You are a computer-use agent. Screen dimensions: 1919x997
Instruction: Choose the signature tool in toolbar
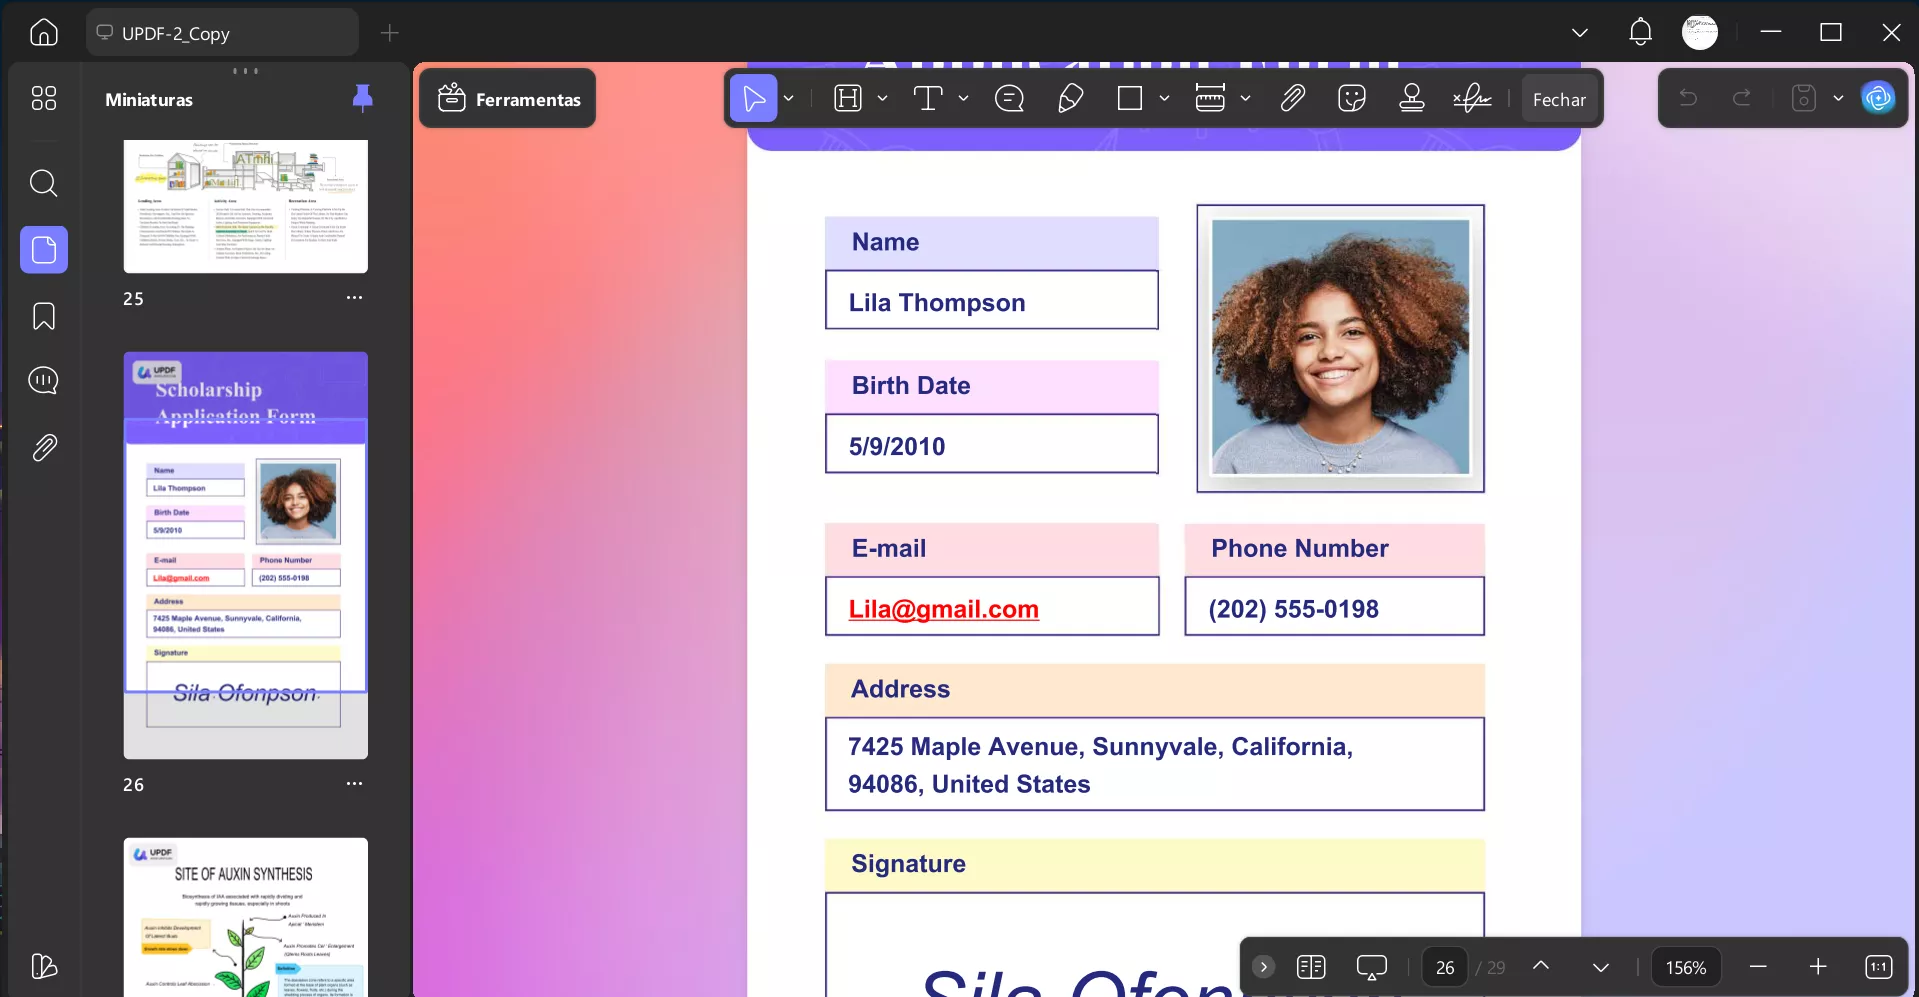tap(1471, 98)
